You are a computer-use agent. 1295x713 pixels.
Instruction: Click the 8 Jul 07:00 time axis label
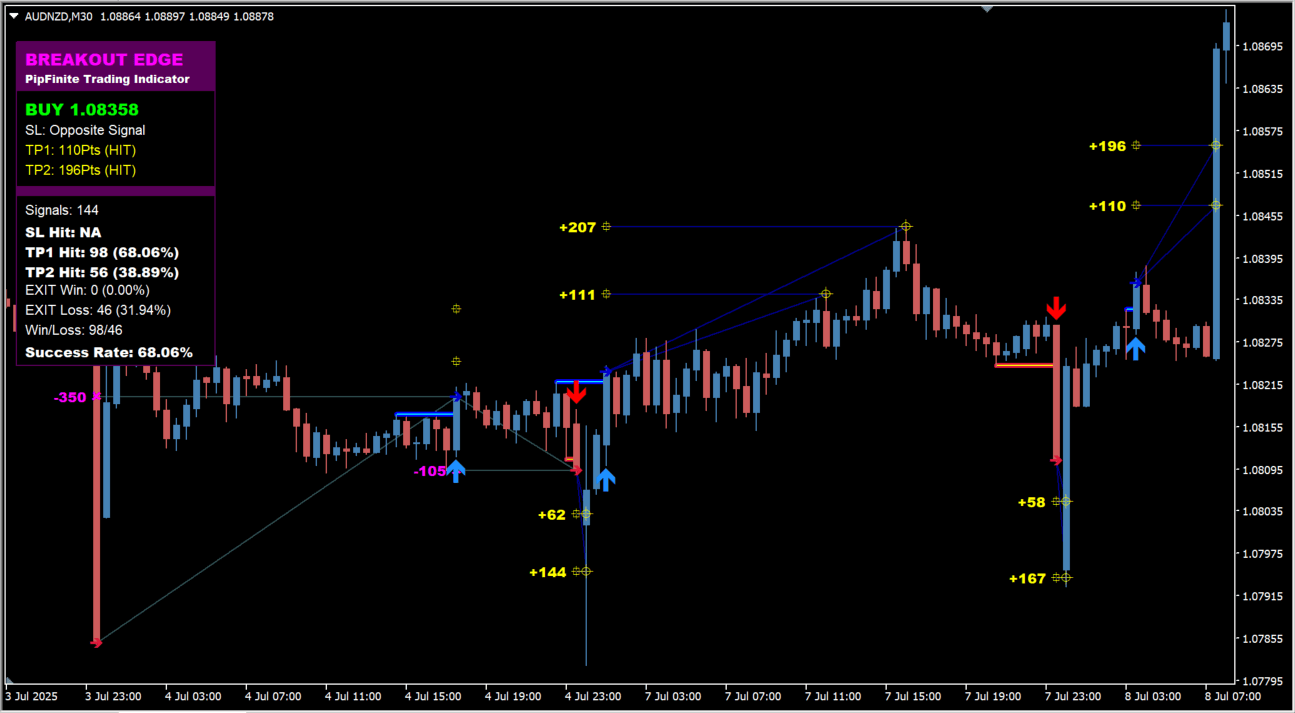point(1233,695)
